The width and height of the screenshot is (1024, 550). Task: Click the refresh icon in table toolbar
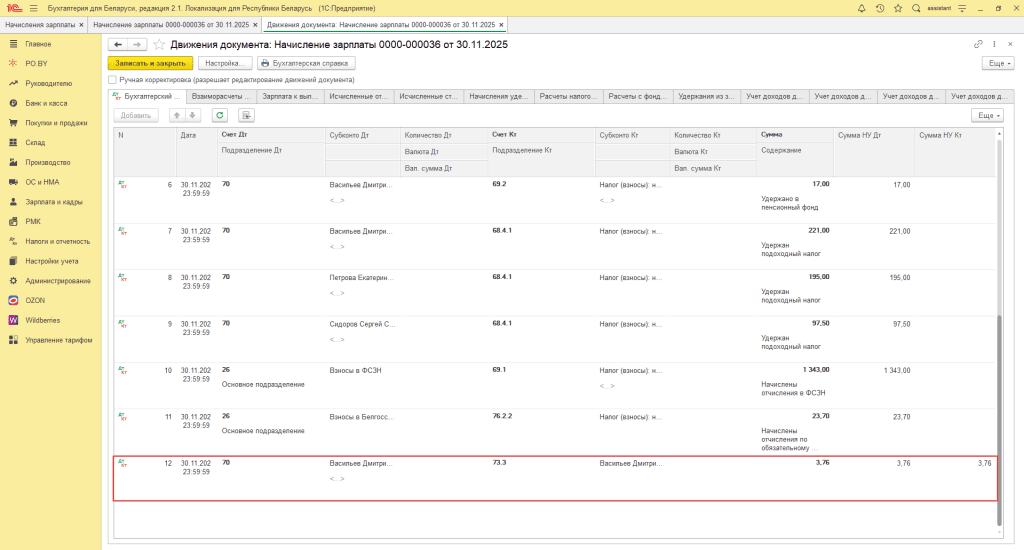click(220, 115)
